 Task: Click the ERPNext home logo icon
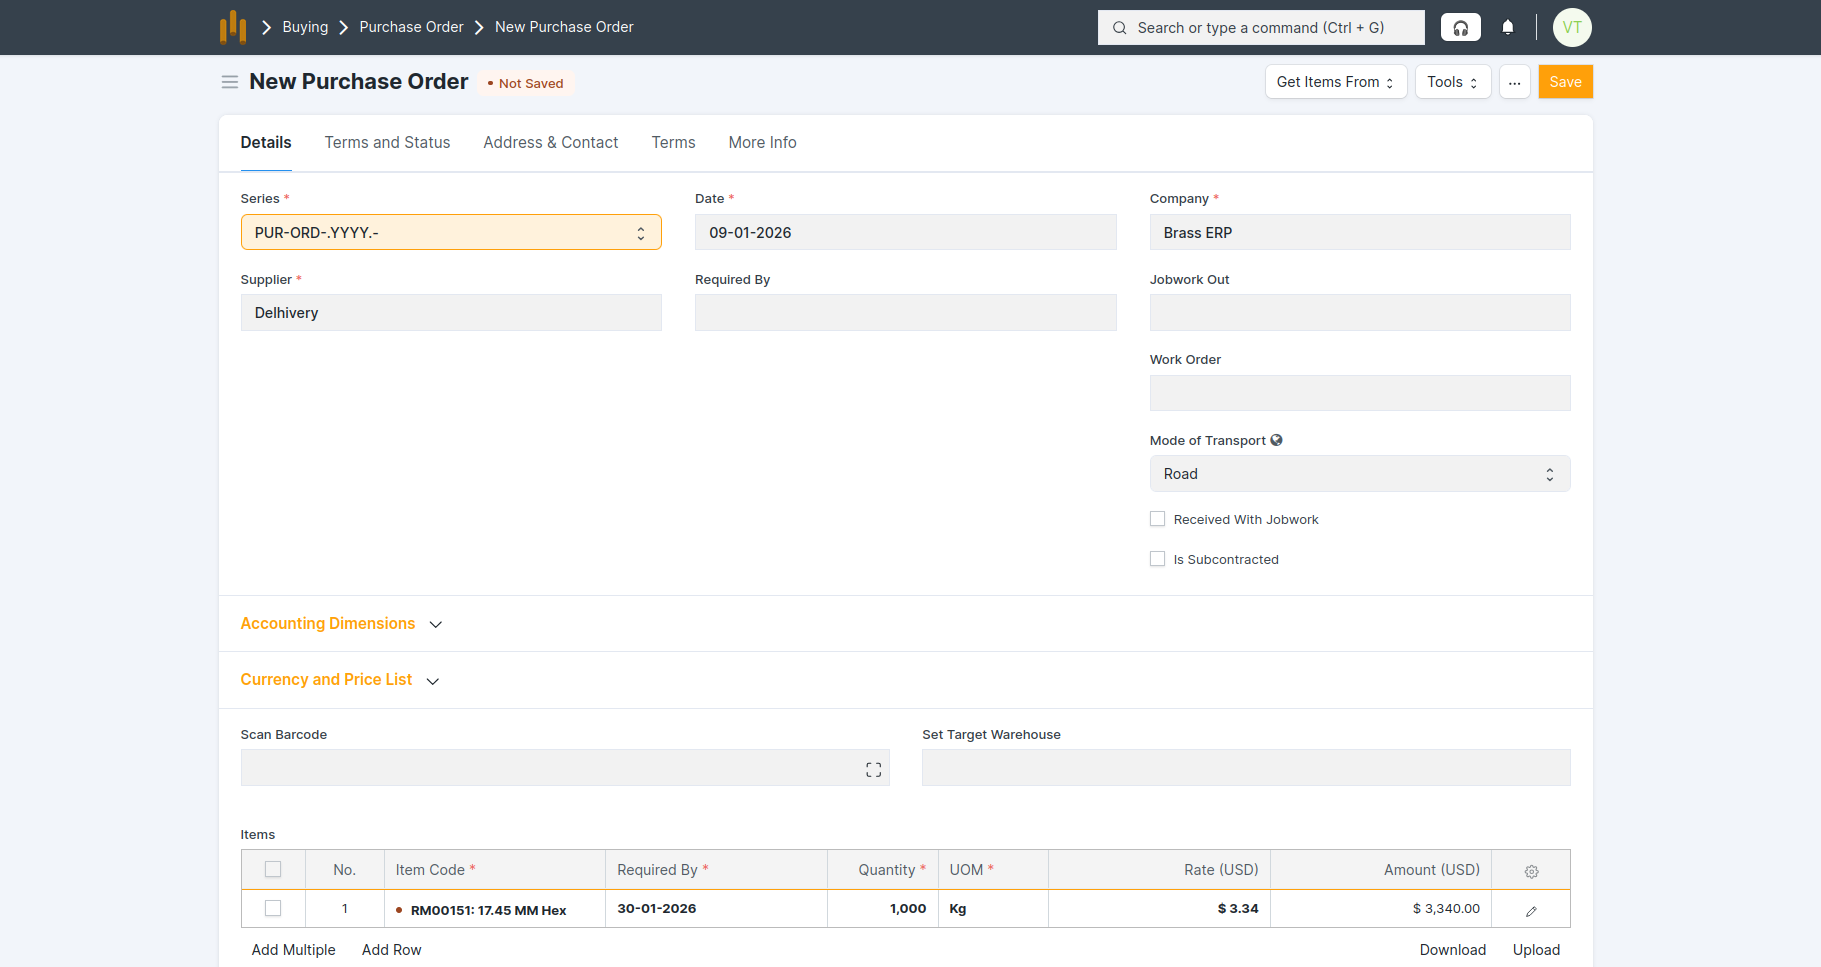click(232, 27)
